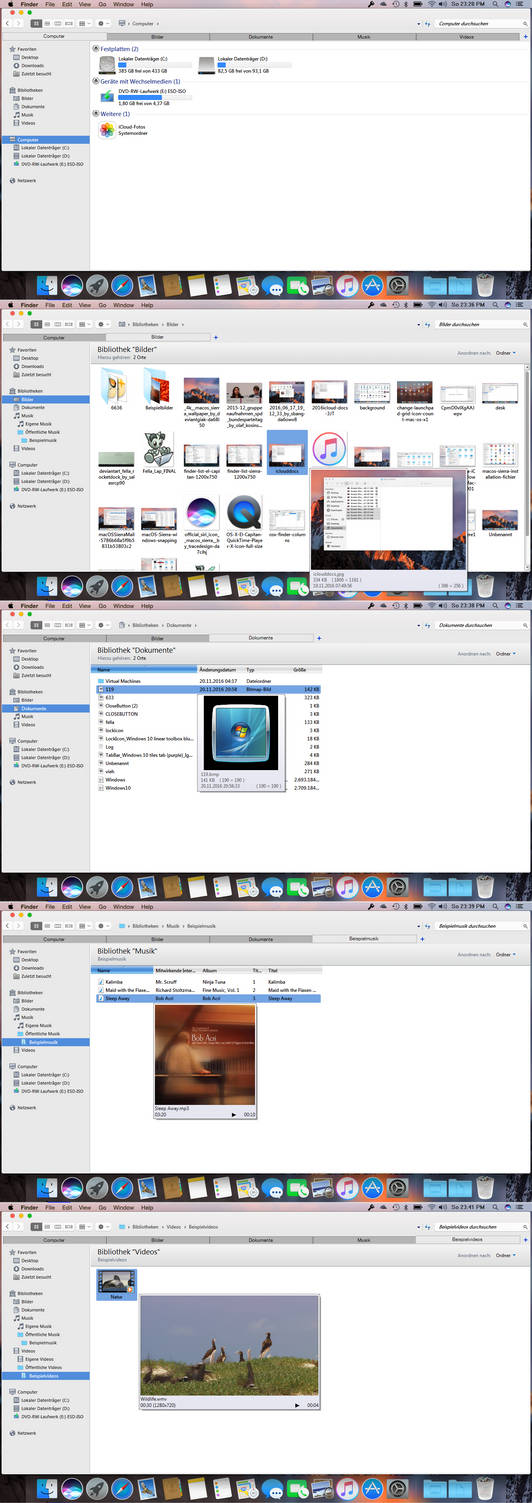Switch Computer window to icon view
532x1503 pixels.
pyautogui.click(x=36, y=22)
